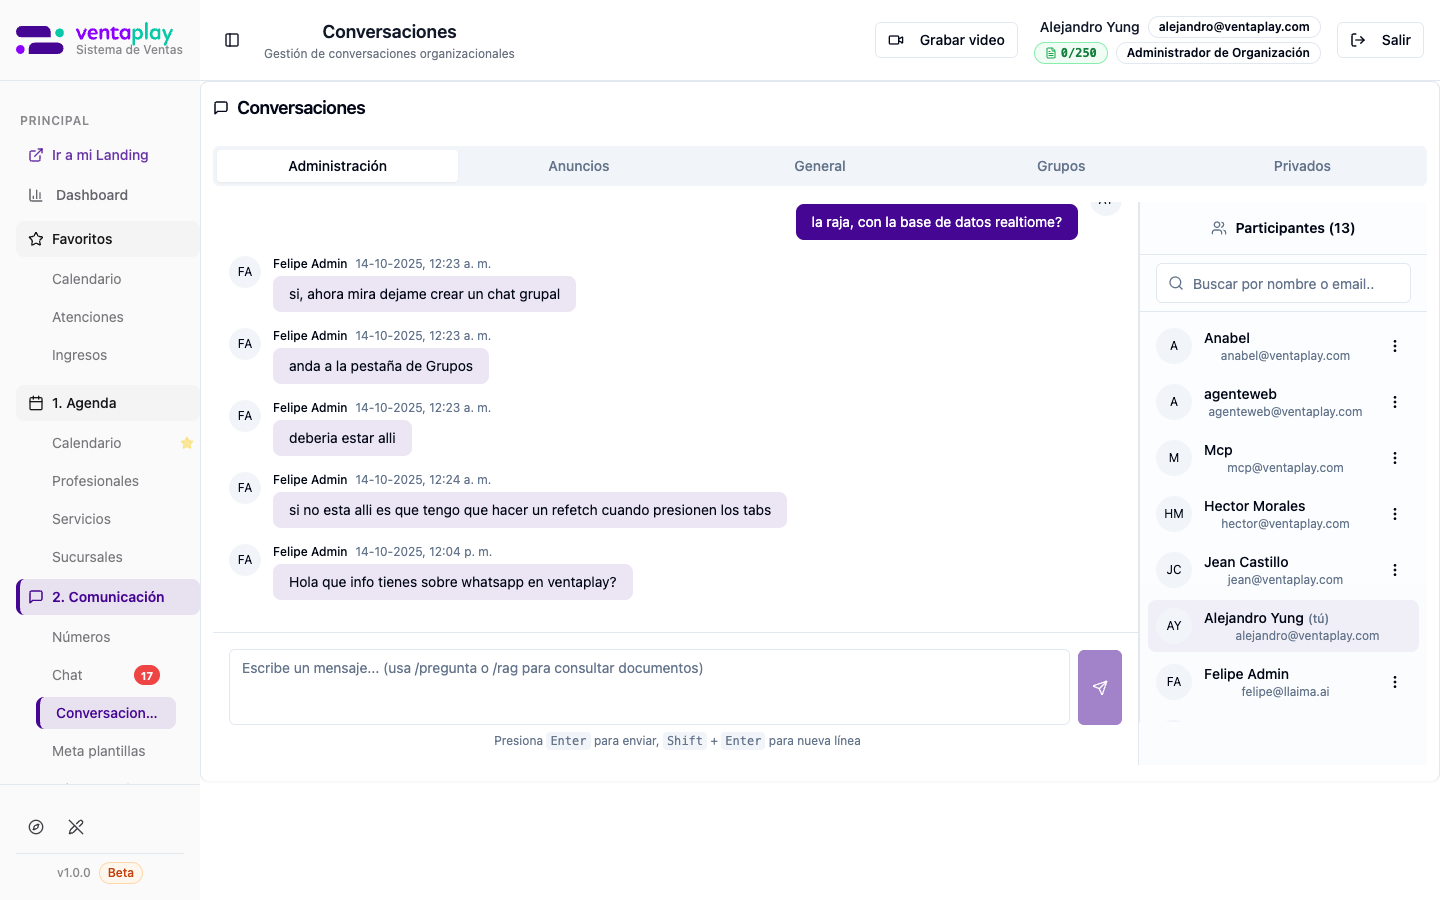This screenshot has height=900, width=1440.
Task: Toggle the favorite star next to Calendario
Action: [187, 443]
